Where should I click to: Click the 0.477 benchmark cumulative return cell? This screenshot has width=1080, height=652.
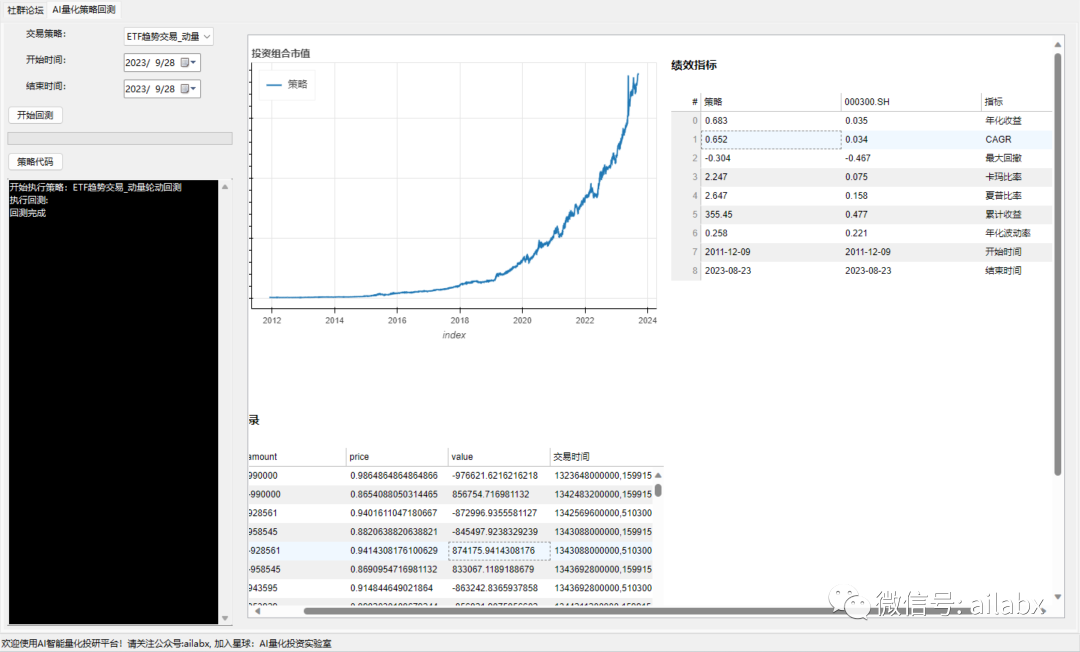click(911, 215)
